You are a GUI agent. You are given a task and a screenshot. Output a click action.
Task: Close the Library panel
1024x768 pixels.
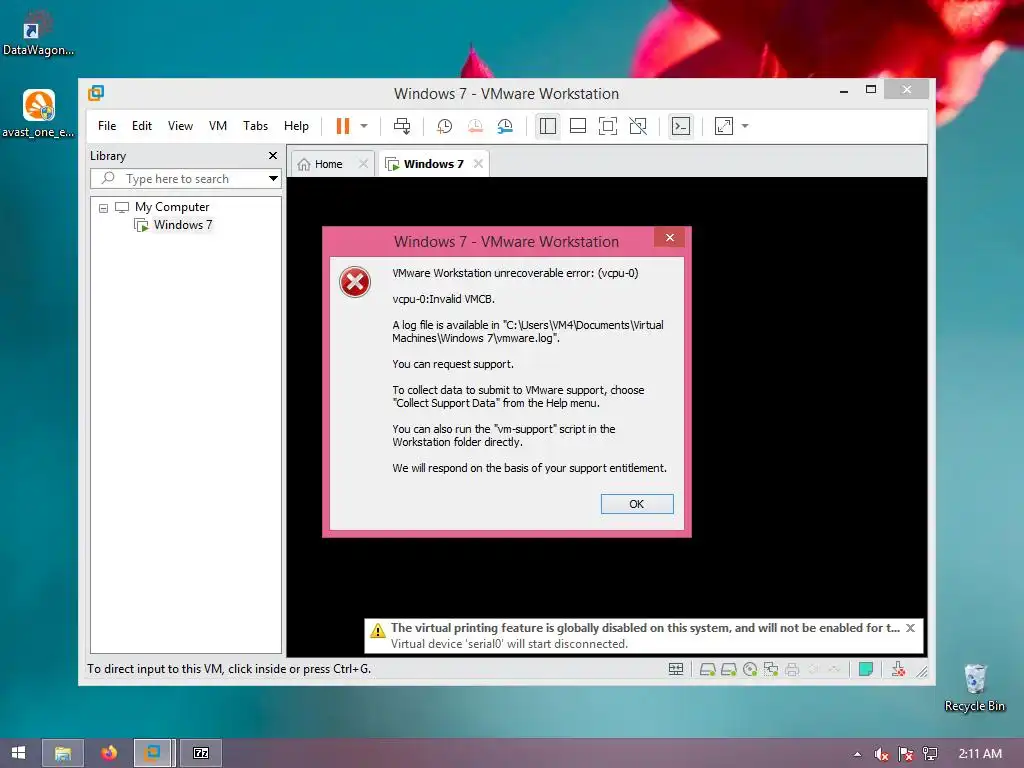[273, 155]
